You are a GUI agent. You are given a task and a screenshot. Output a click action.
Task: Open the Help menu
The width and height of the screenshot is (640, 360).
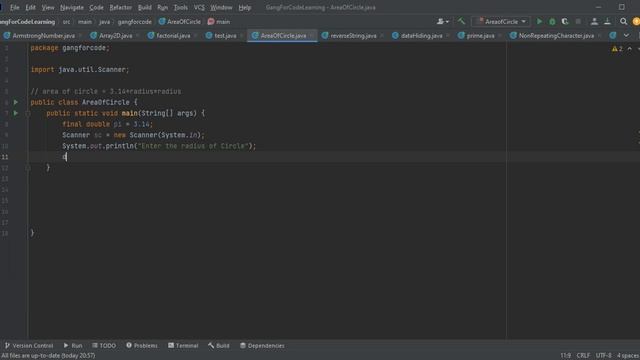244,7
